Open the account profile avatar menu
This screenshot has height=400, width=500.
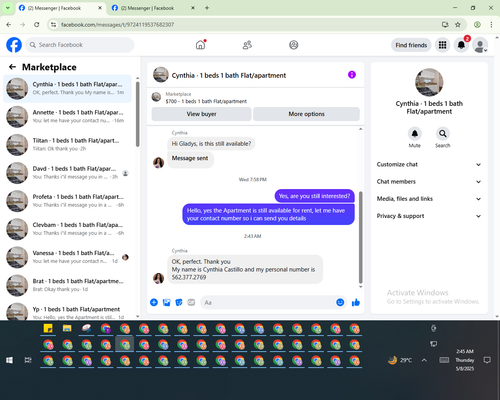[x=480, y=45]
